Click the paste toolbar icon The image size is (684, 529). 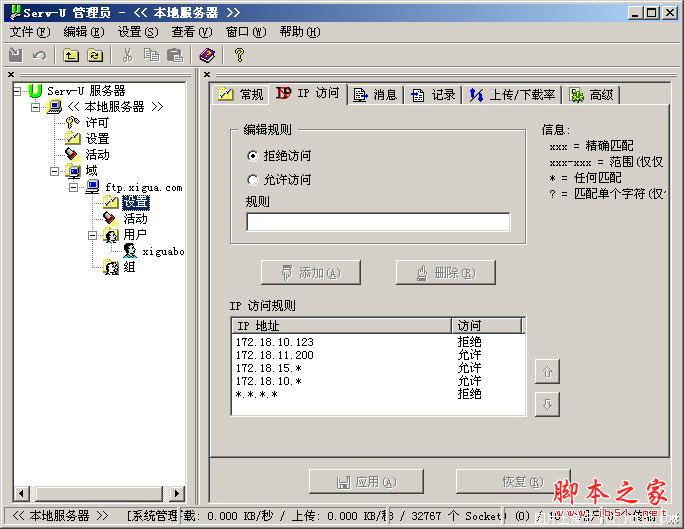[175, 55]
